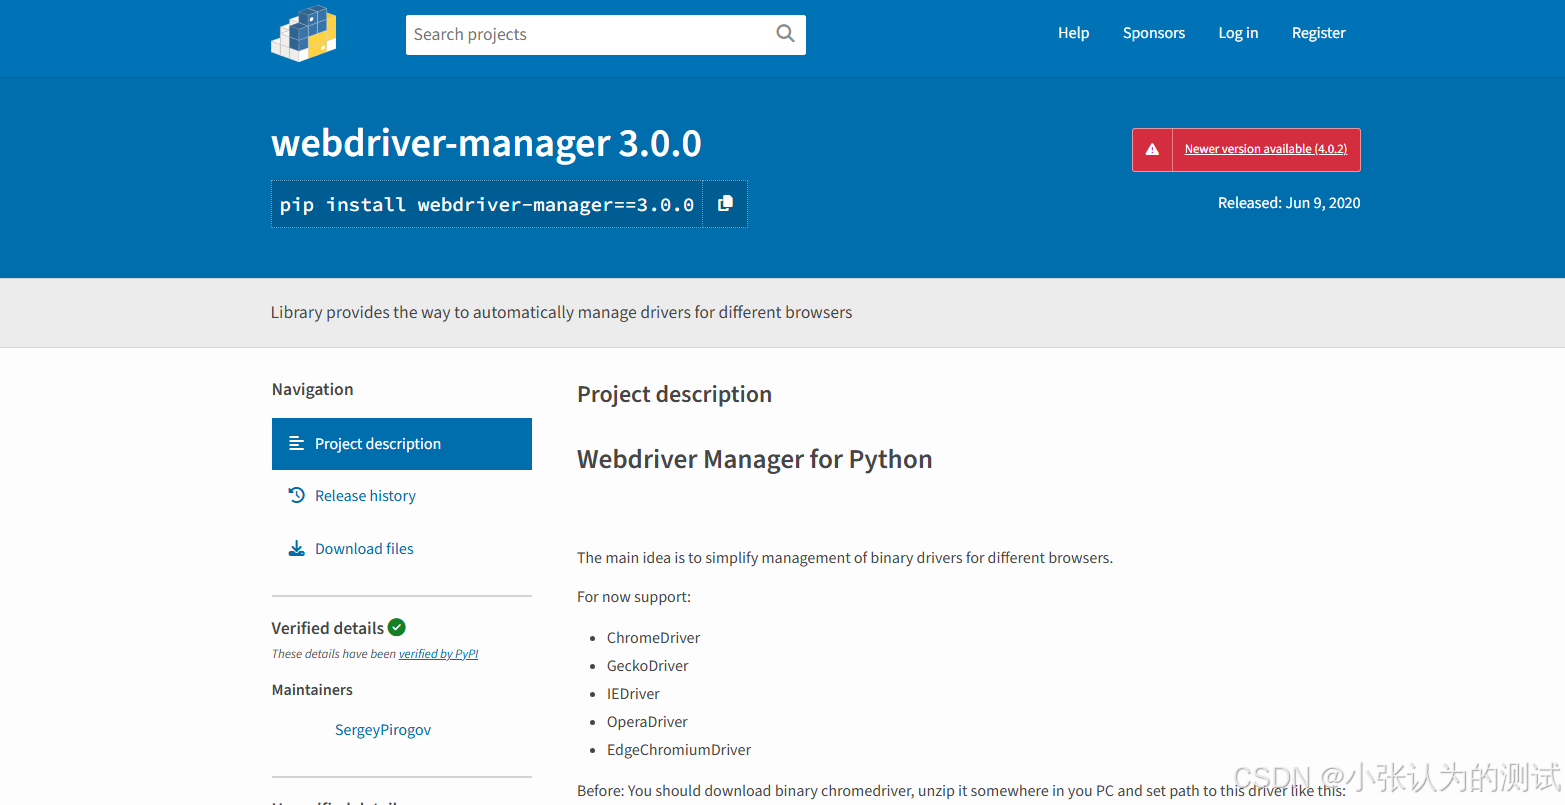Click the GeckoDriver list item

click(x=647, y=666)
